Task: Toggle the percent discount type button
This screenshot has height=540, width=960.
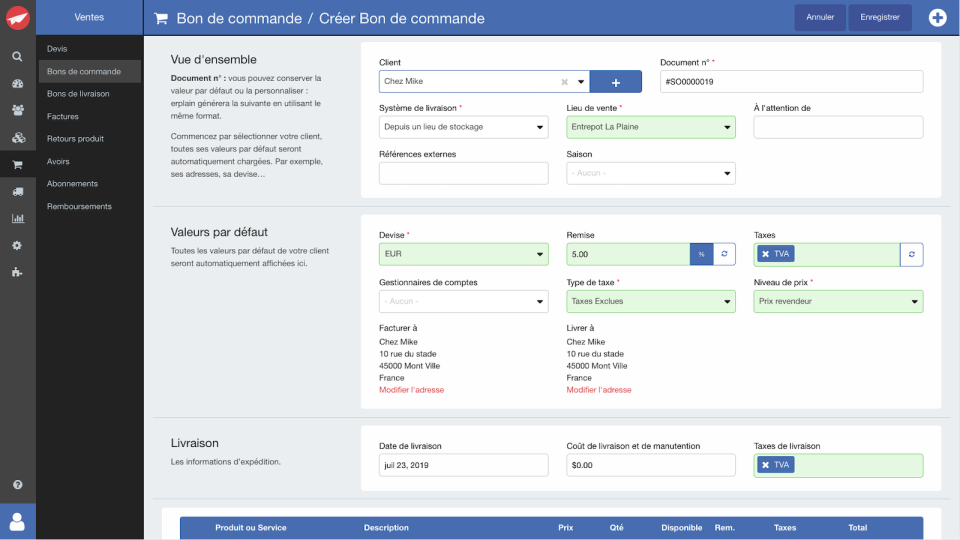Action: pos(701,254)
